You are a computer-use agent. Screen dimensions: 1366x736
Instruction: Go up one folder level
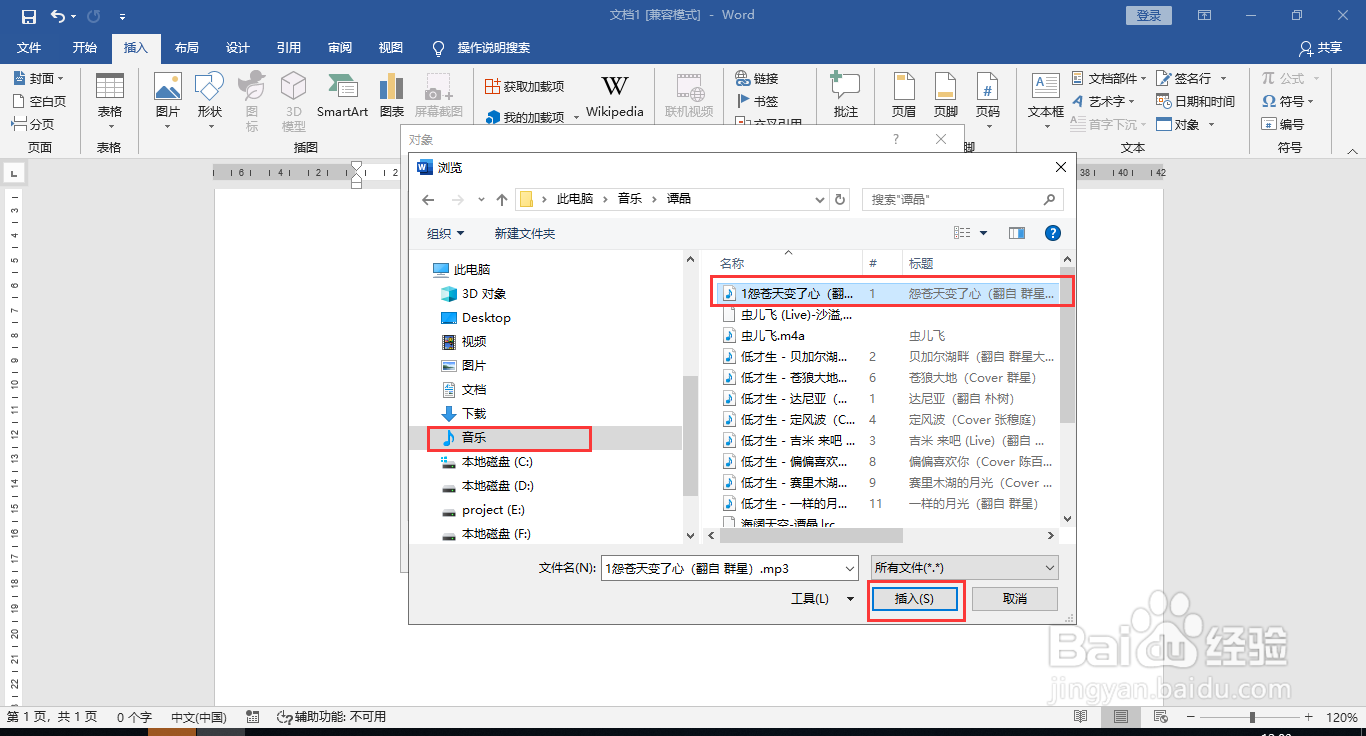[x=502, y=199]
